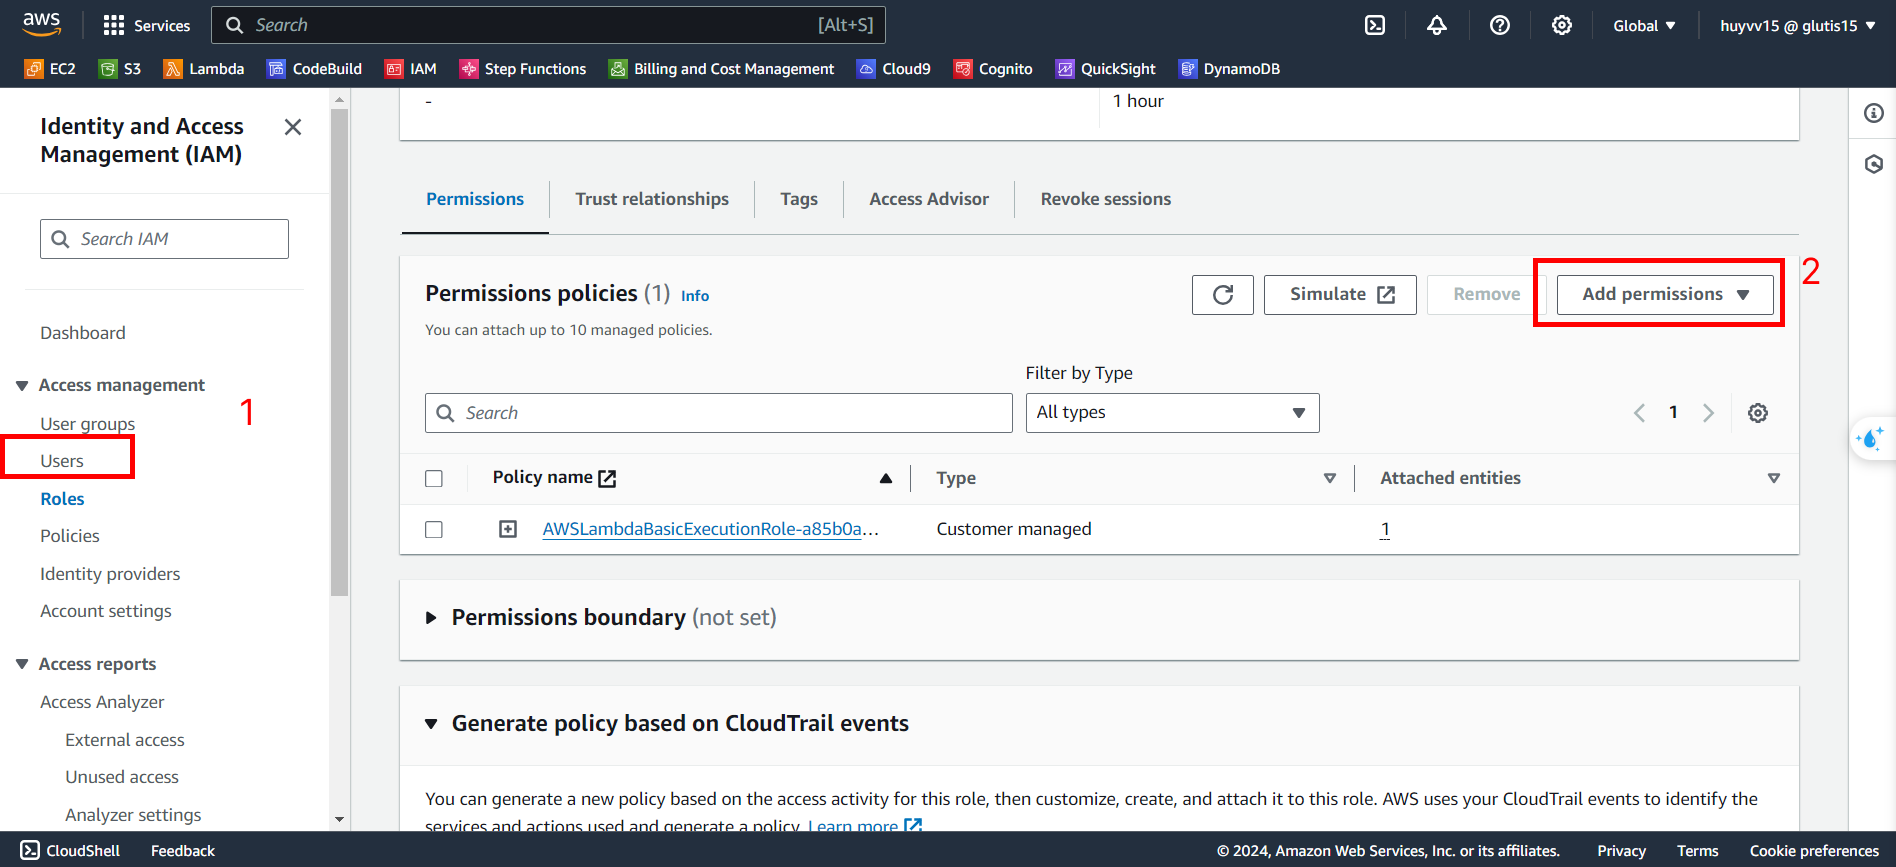This screenshot has height=867, width=1896.
Task: Open the huyvv15 account menu
Action: [1797, 26]
